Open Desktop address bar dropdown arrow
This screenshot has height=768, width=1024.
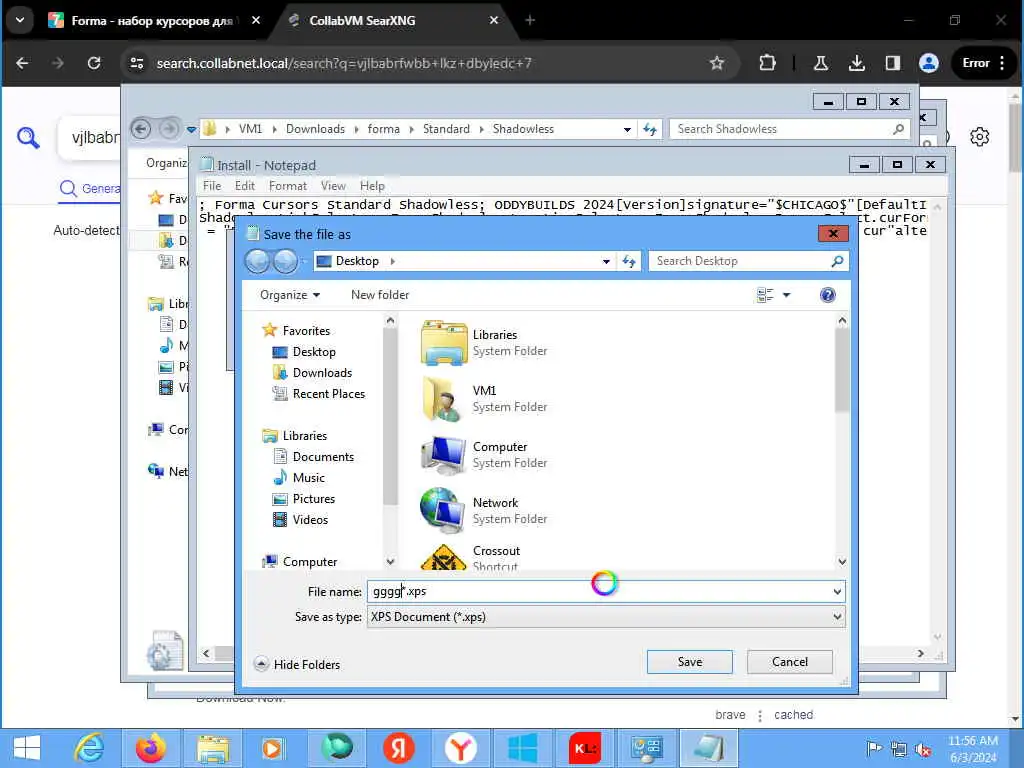[x=606, y=261]
